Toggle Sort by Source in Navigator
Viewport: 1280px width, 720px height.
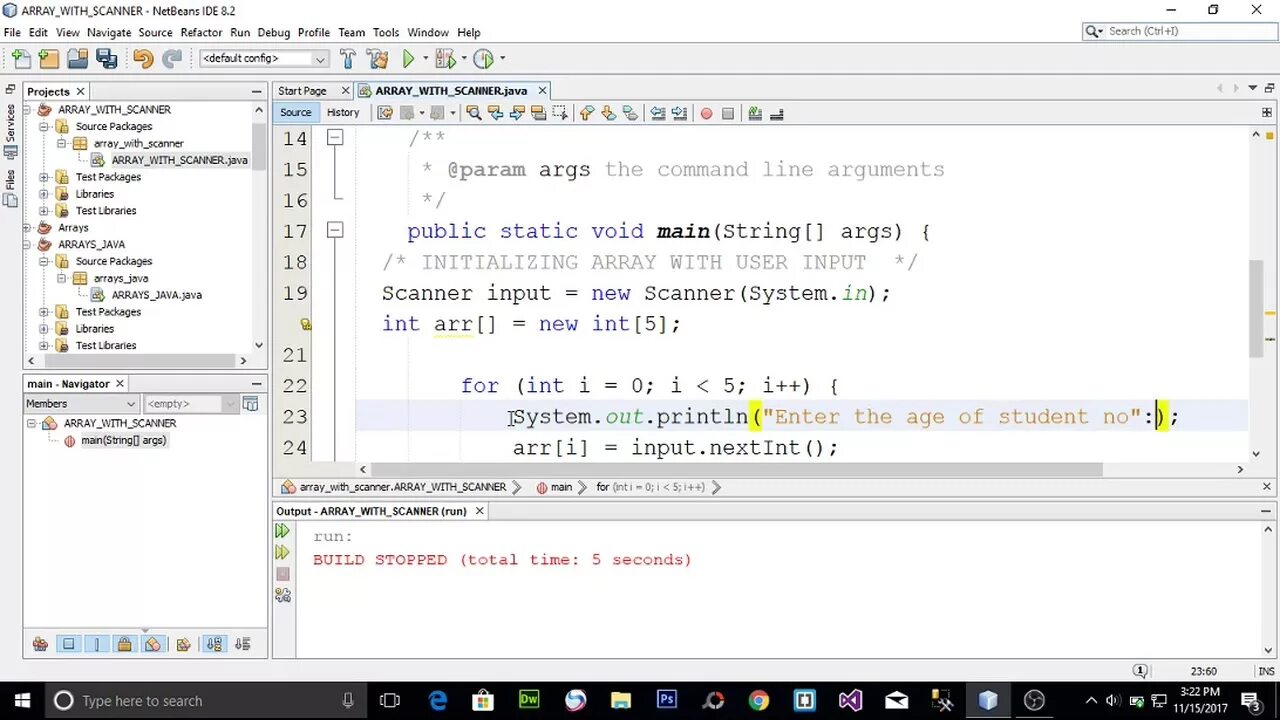click(242, 644)
